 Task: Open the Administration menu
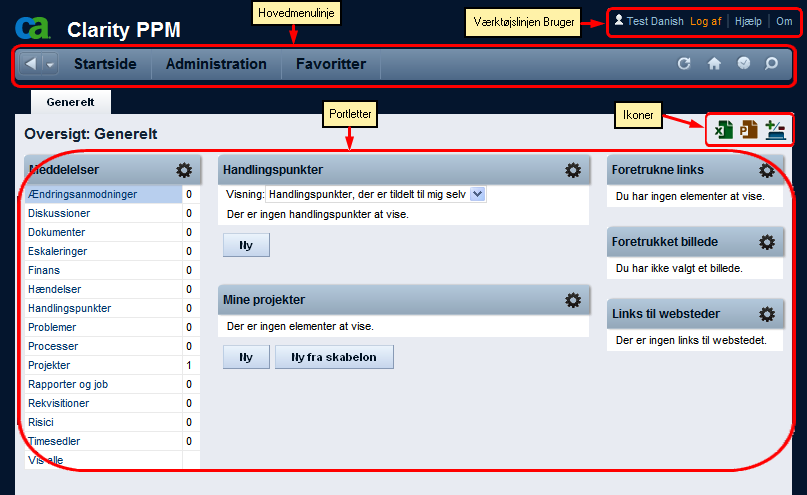click(x=216, y=64)
